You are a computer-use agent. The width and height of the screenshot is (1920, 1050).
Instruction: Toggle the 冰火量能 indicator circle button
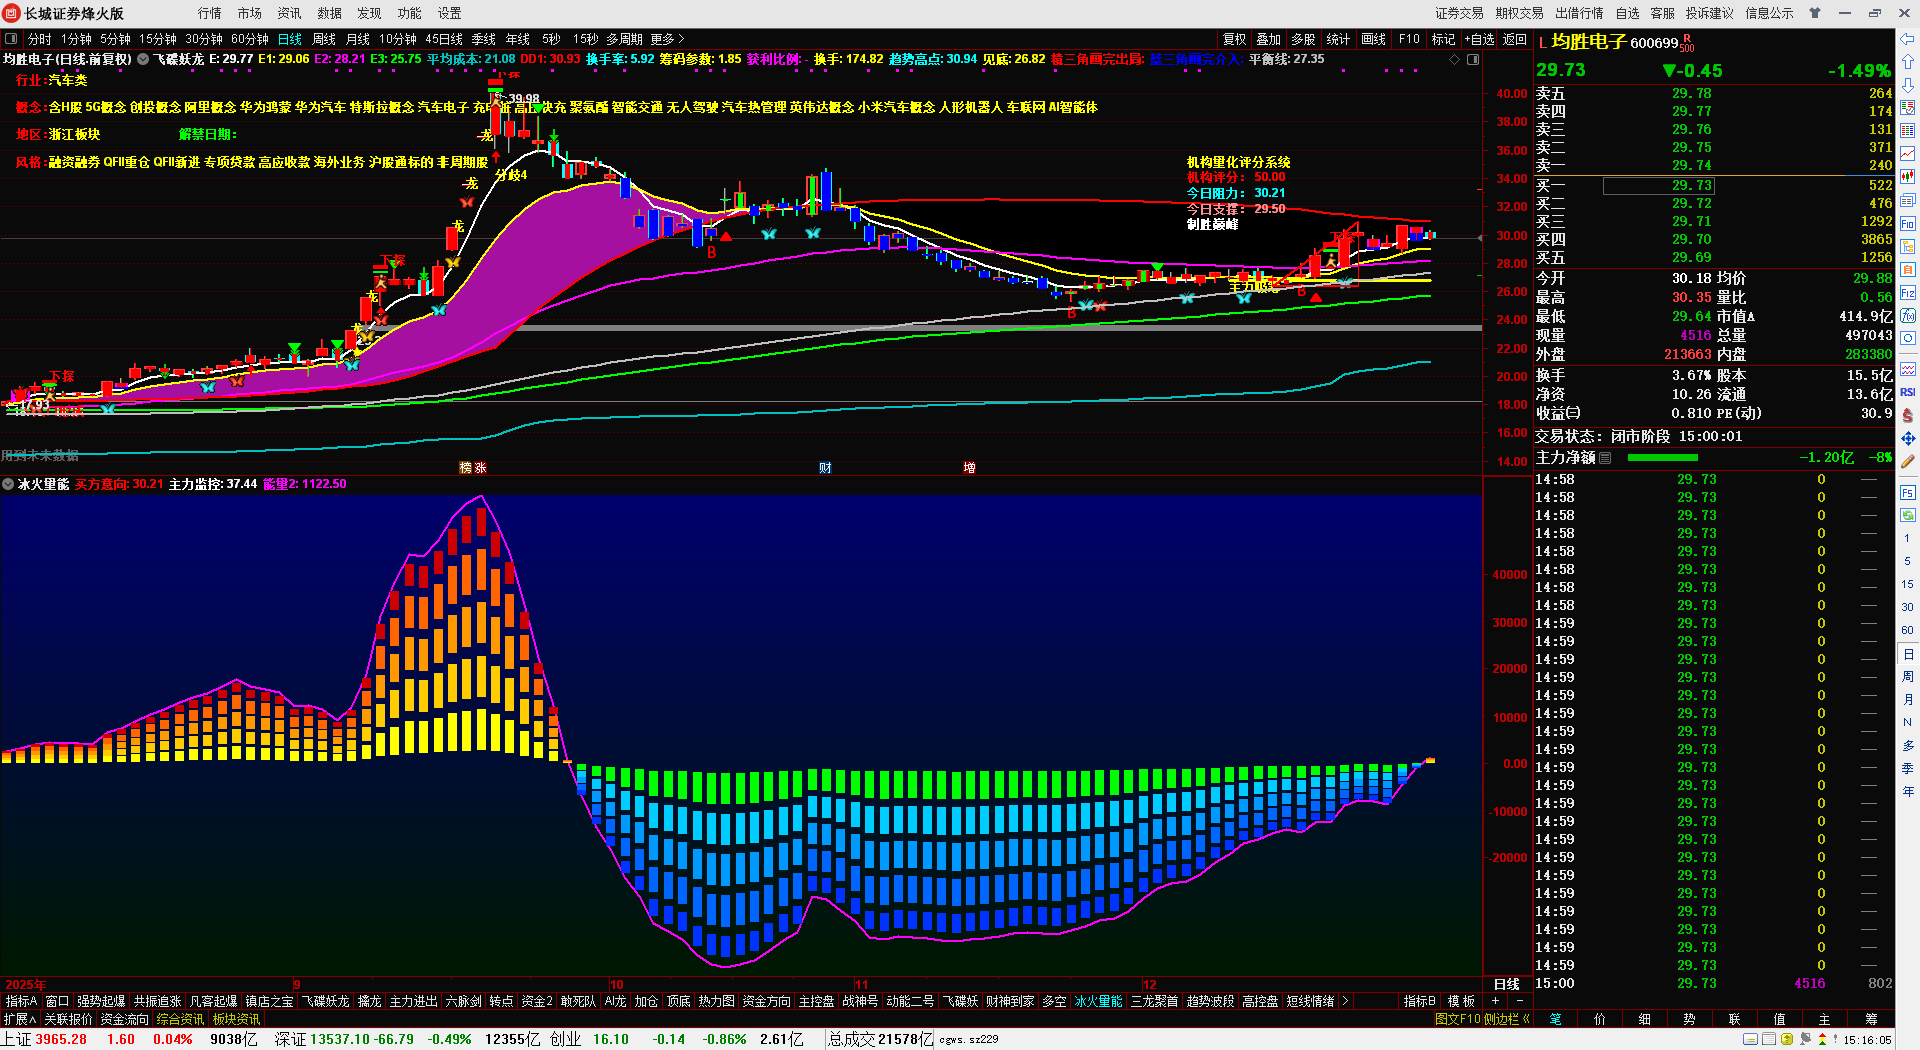[9, 484]
